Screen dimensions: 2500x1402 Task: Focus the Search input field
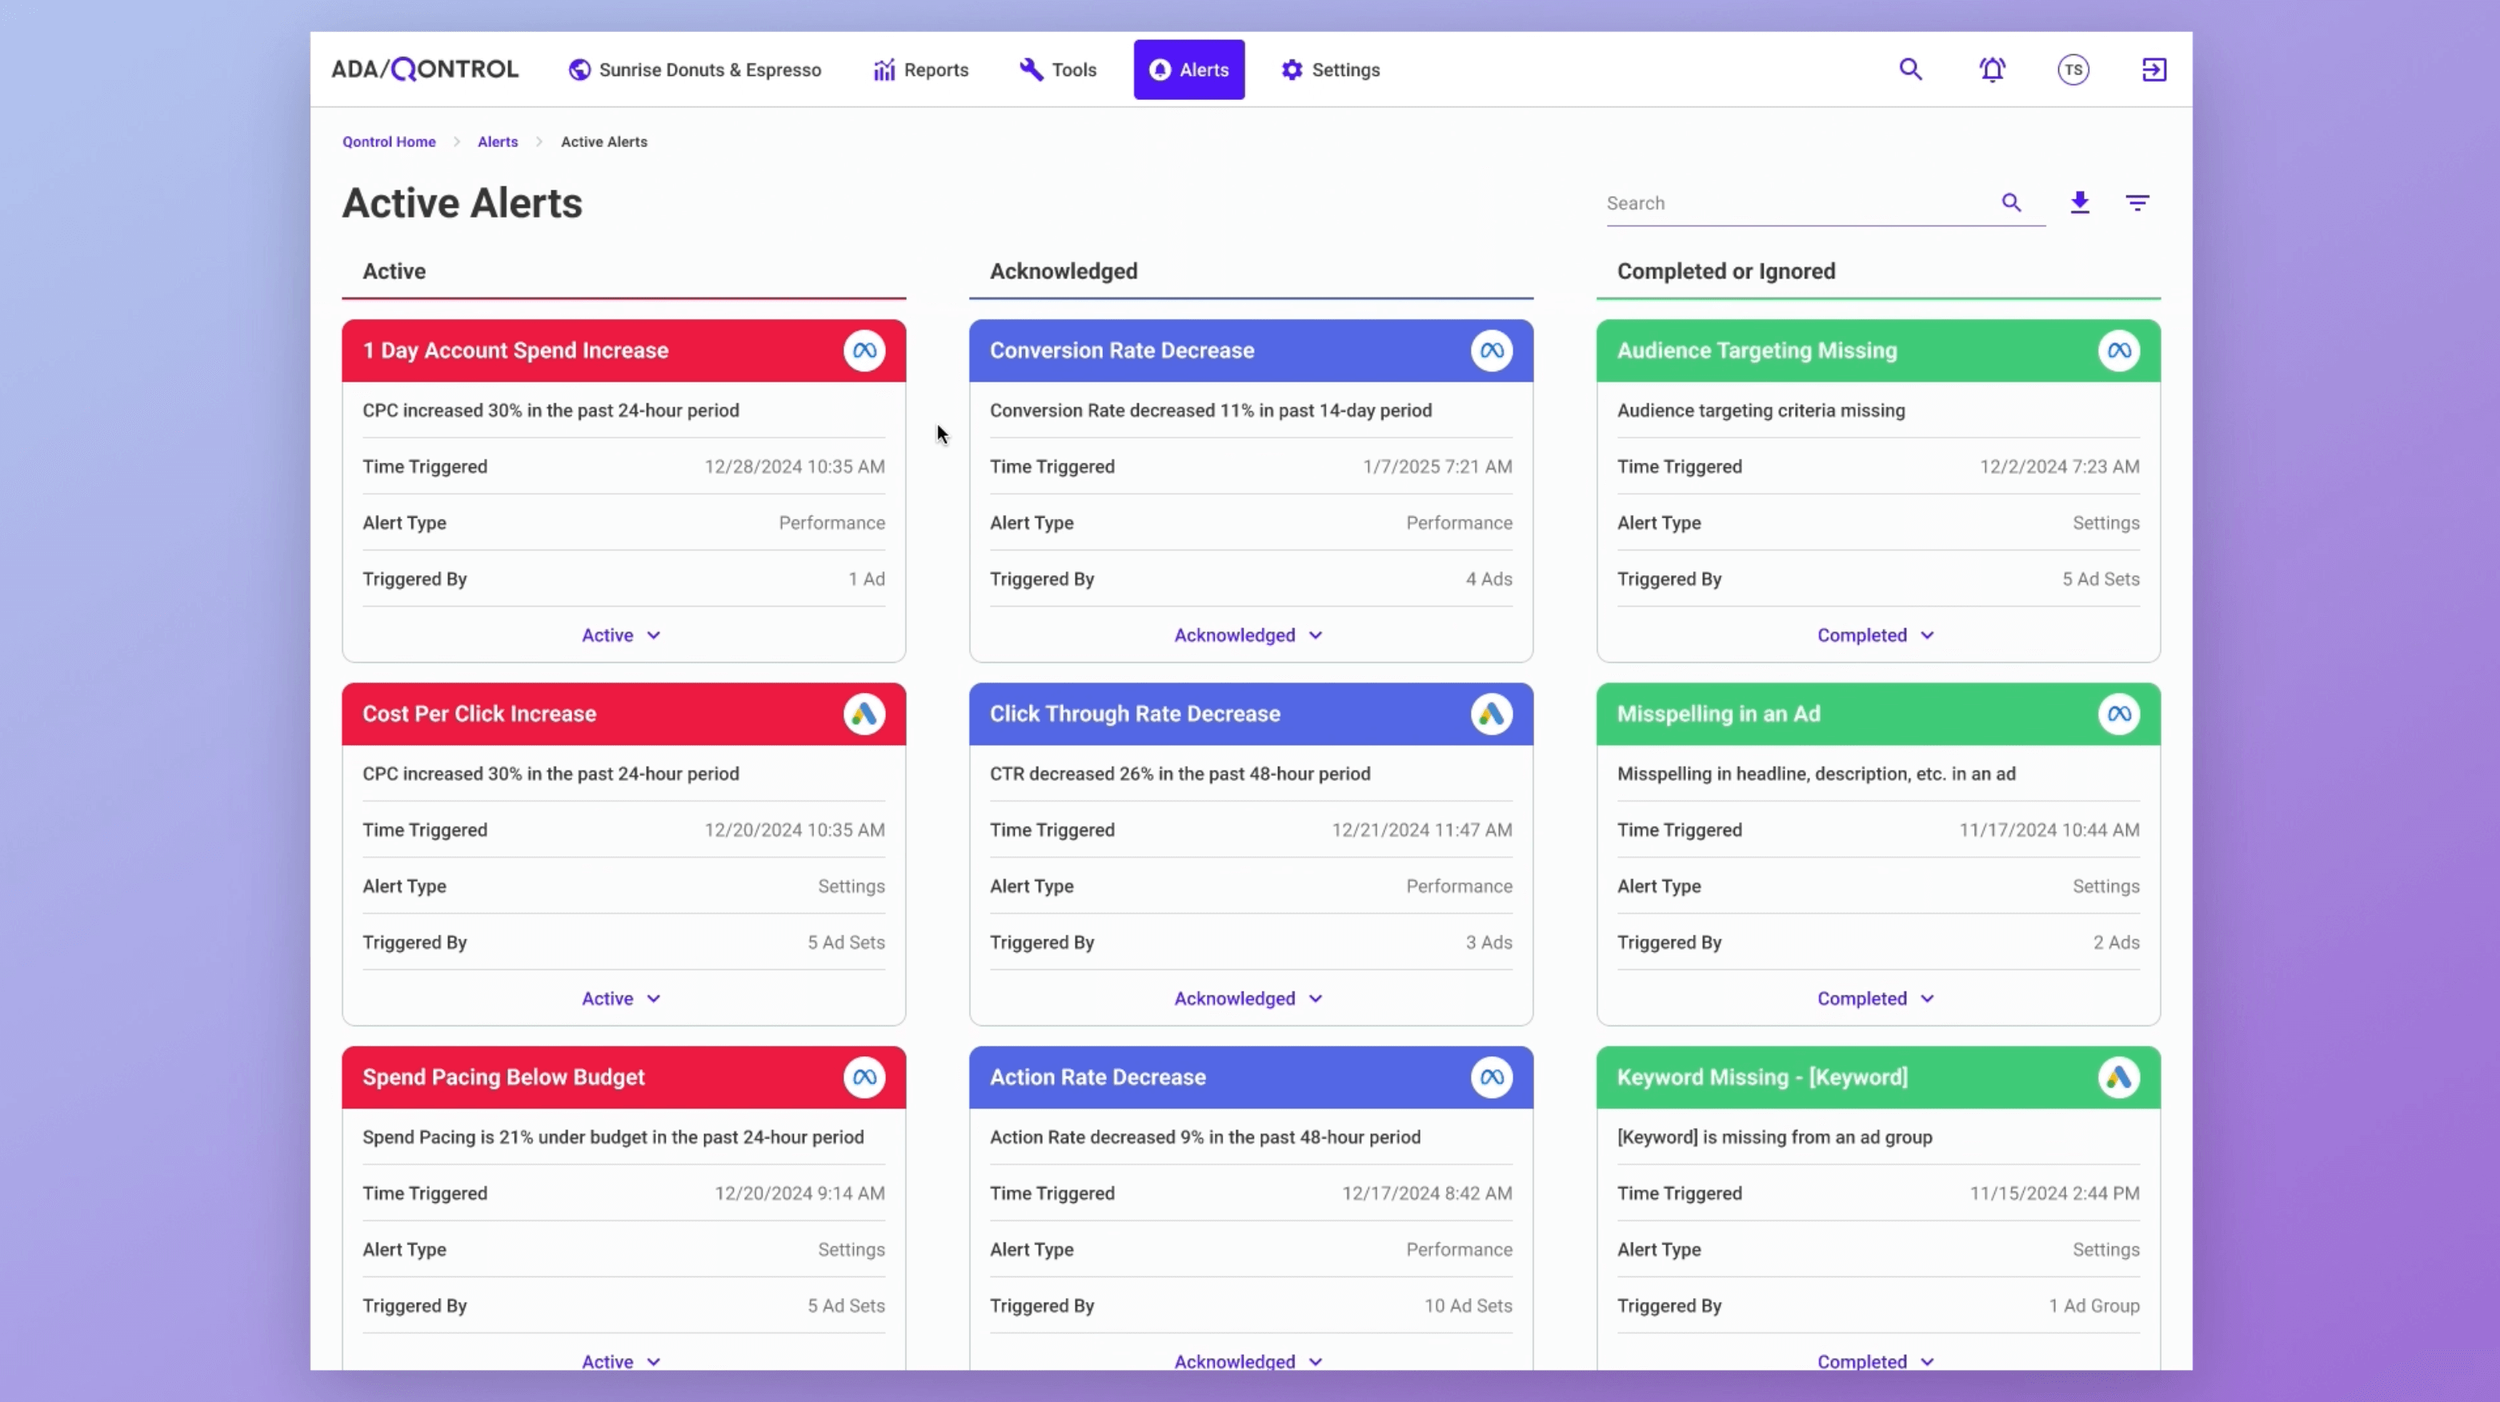(1790, 203)
